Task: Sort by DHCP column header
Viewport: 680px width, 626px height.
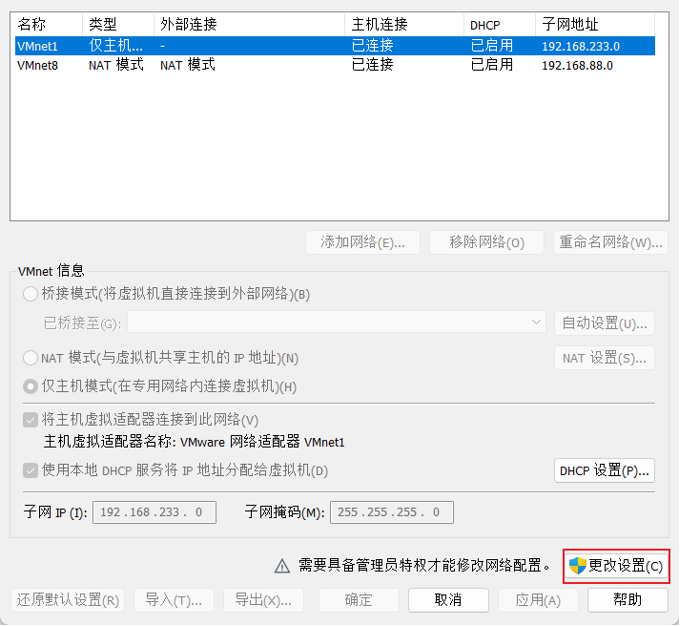Action: pyautogui.click(x=500, y=24)
